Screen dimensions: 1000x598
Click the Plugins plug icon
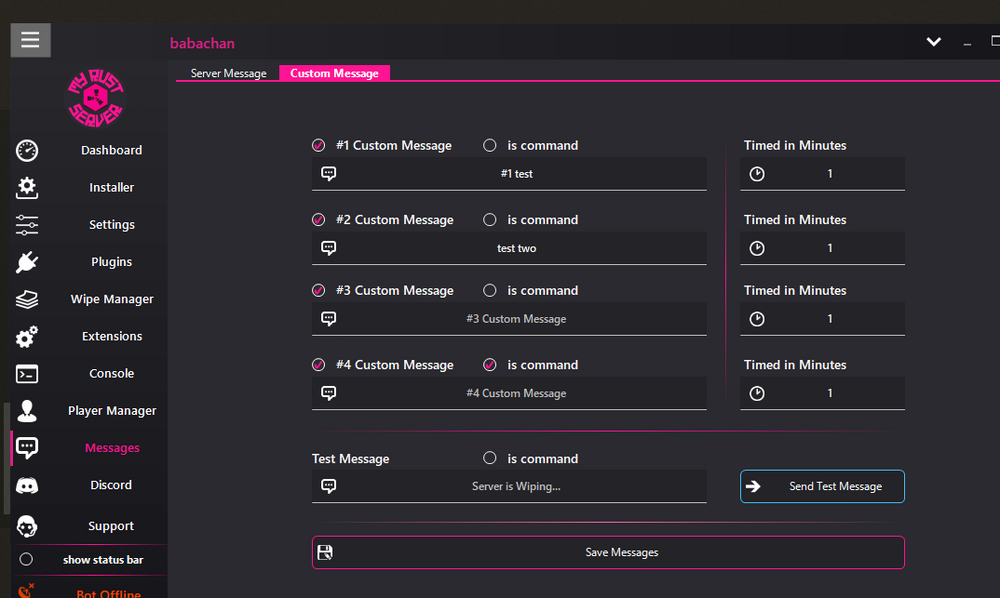point(27,262)
